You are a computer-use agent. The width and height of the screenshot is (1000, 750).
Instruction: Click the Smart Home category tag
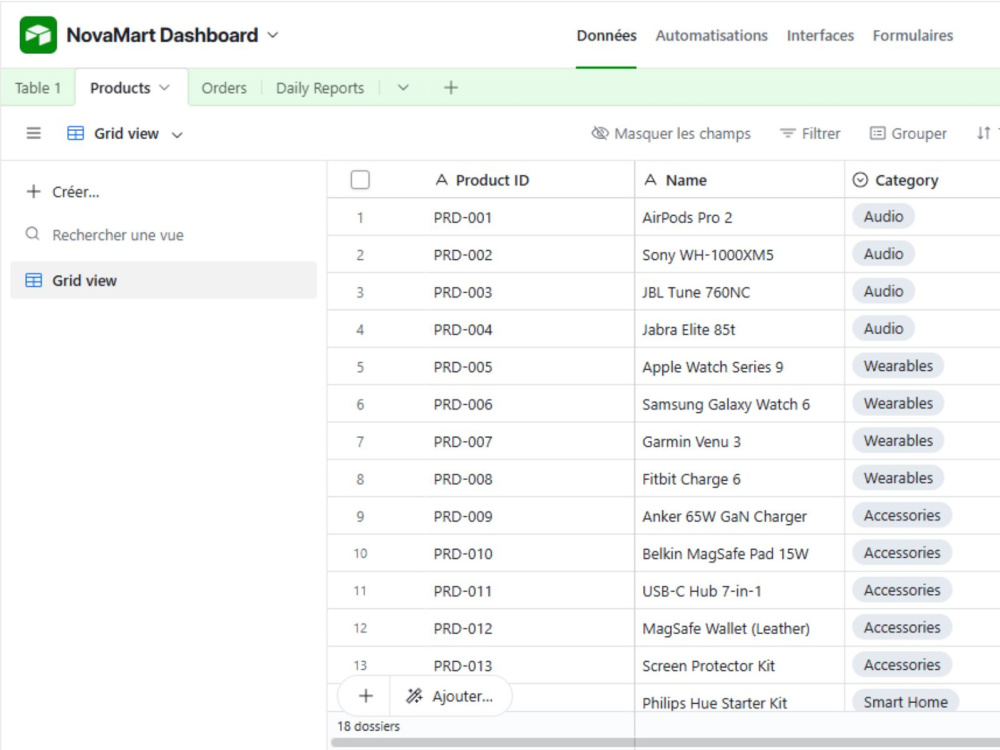(x=906, y=701)
